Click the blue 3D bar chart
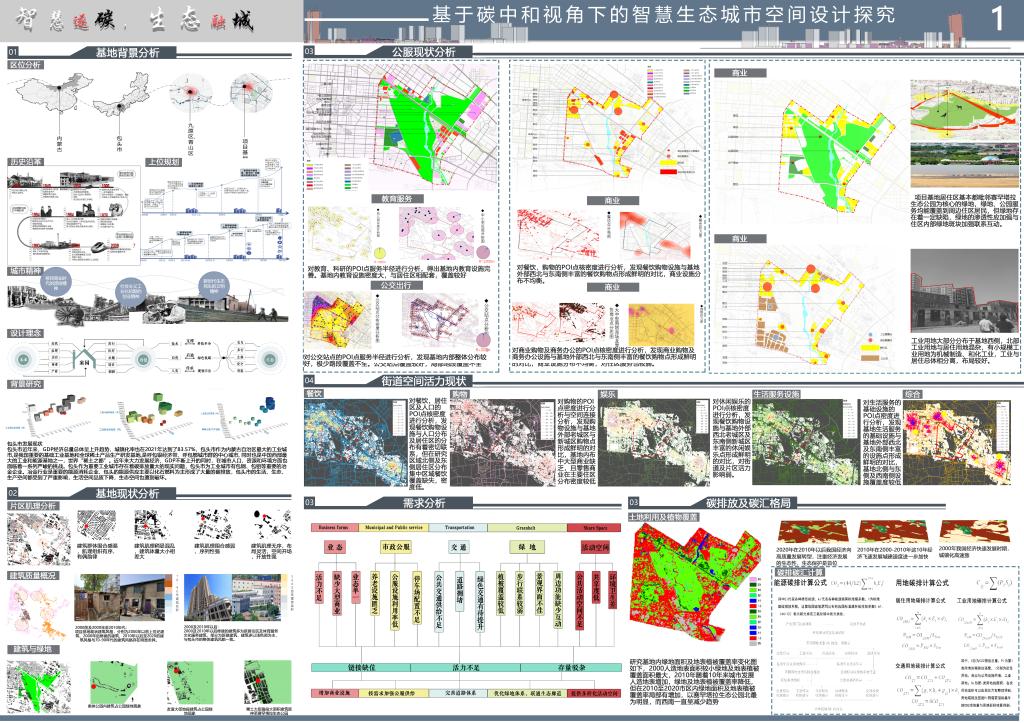The width and height of the screenshot is (1024, 723). [x=266, y=406]
